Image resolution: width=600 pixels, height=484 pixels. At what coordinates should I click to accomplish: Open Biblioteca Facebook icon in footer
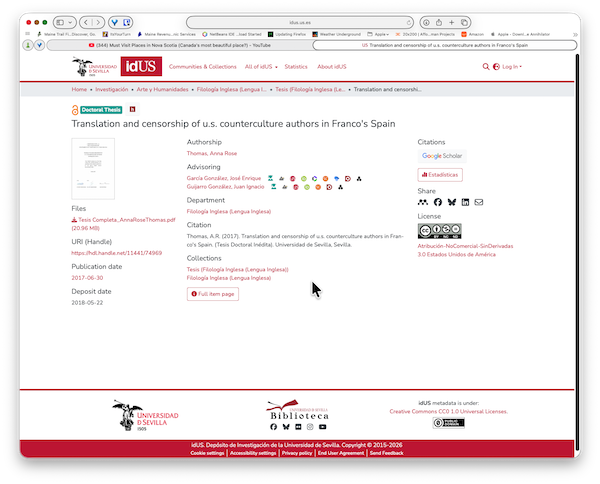[274, 427]
